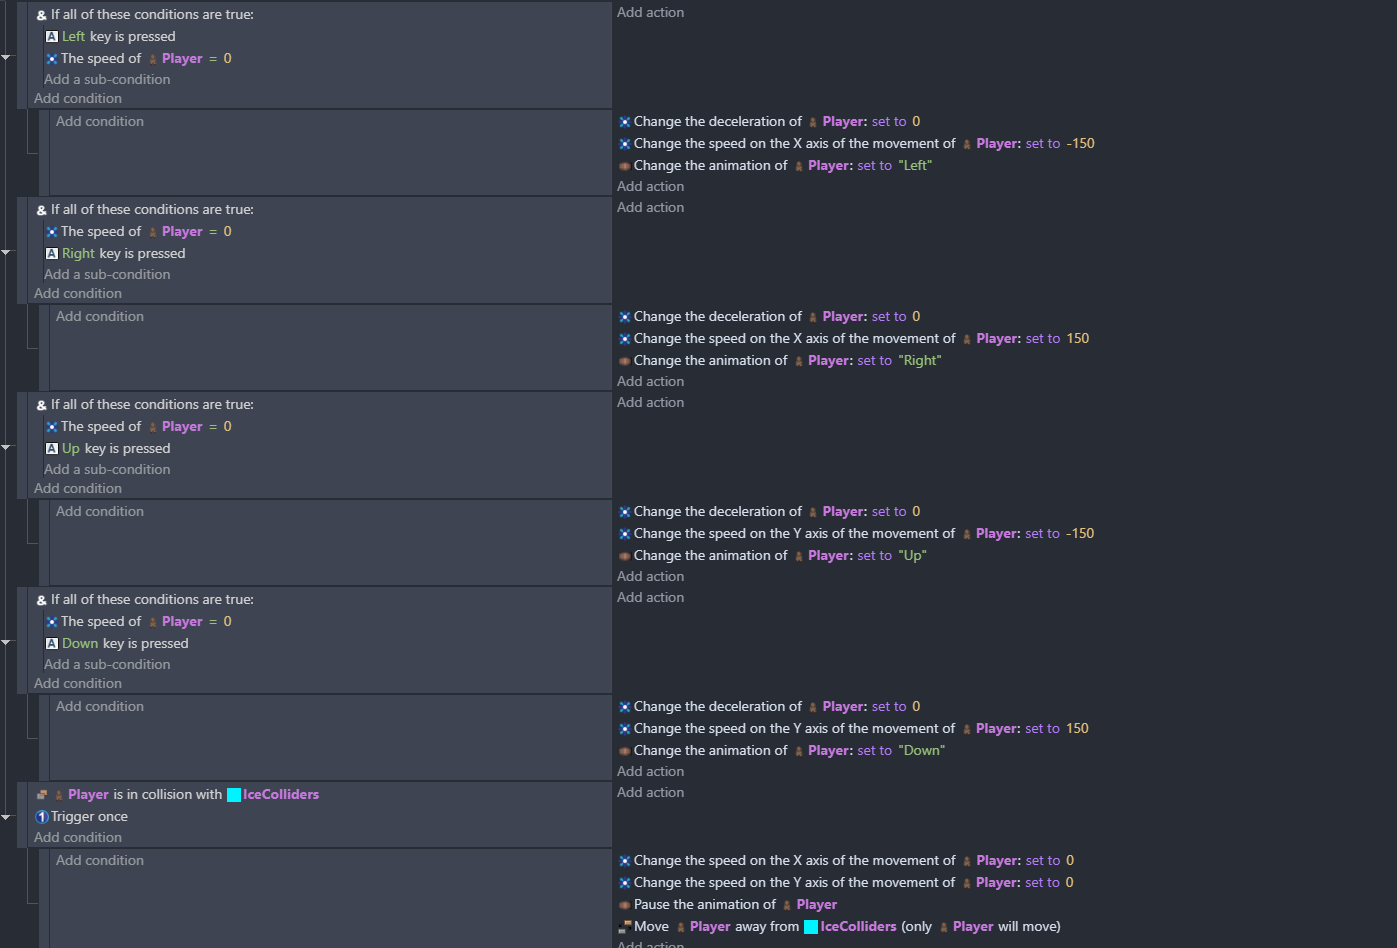This screenshot has height=948, width=1397.
Task: Collapse the Right key pressed event
Action: pyautogui.click(x=6, y=253)
